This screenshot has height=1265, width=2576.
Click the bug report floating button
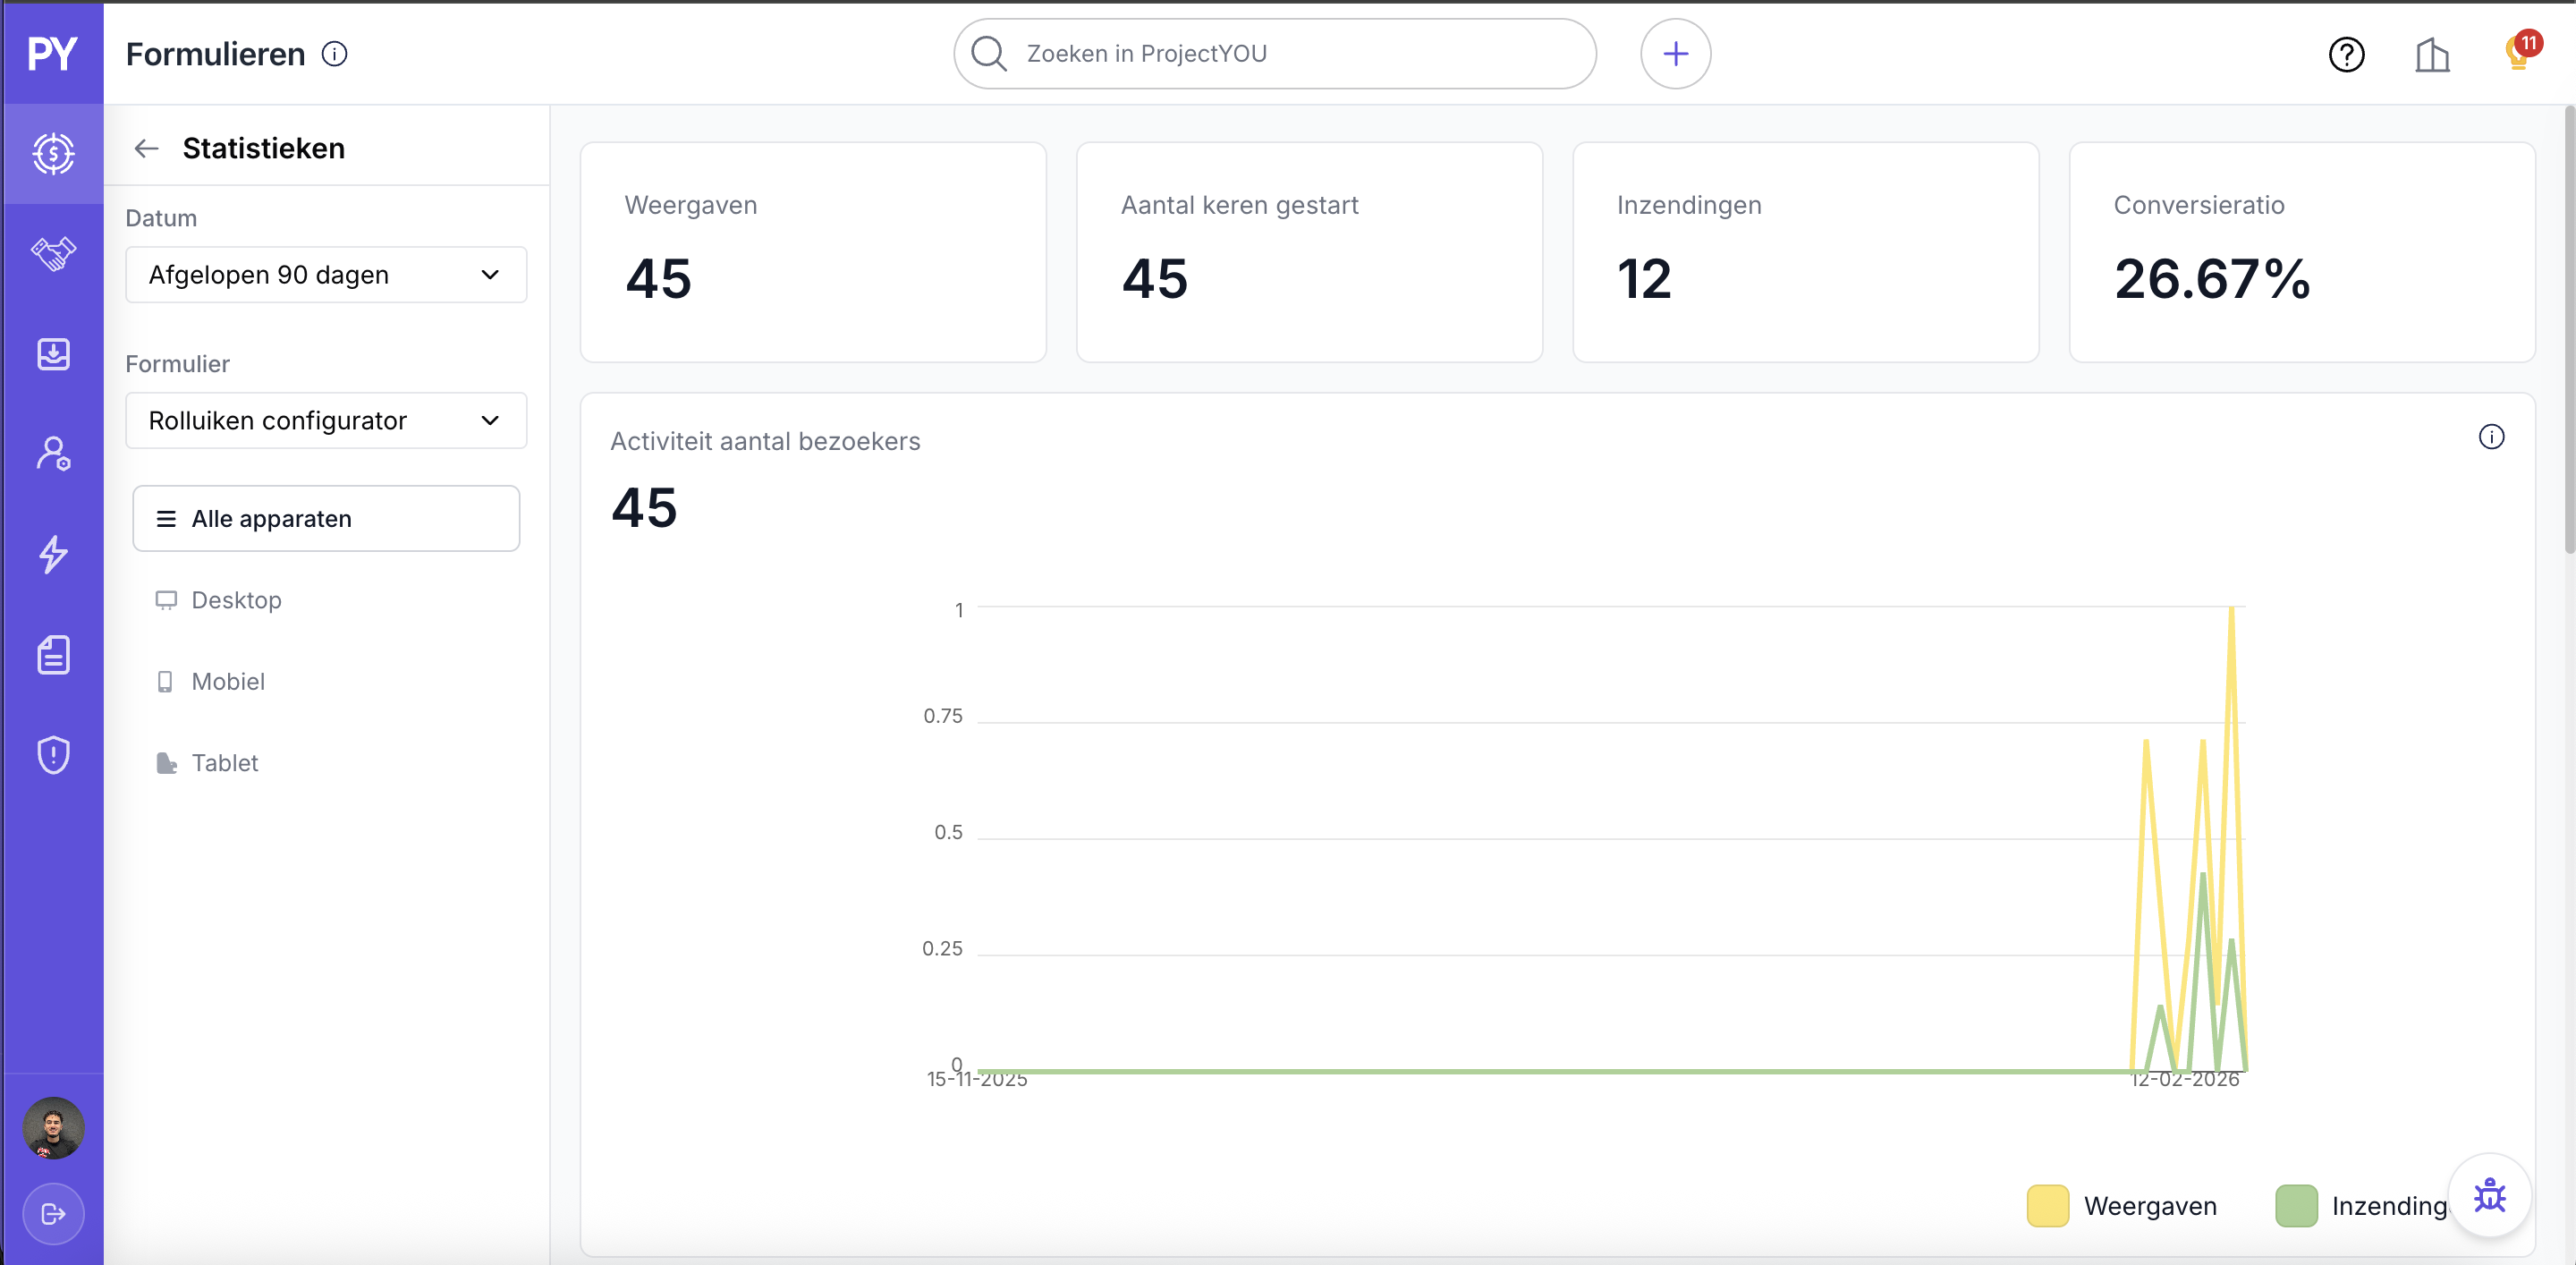2489,1195
